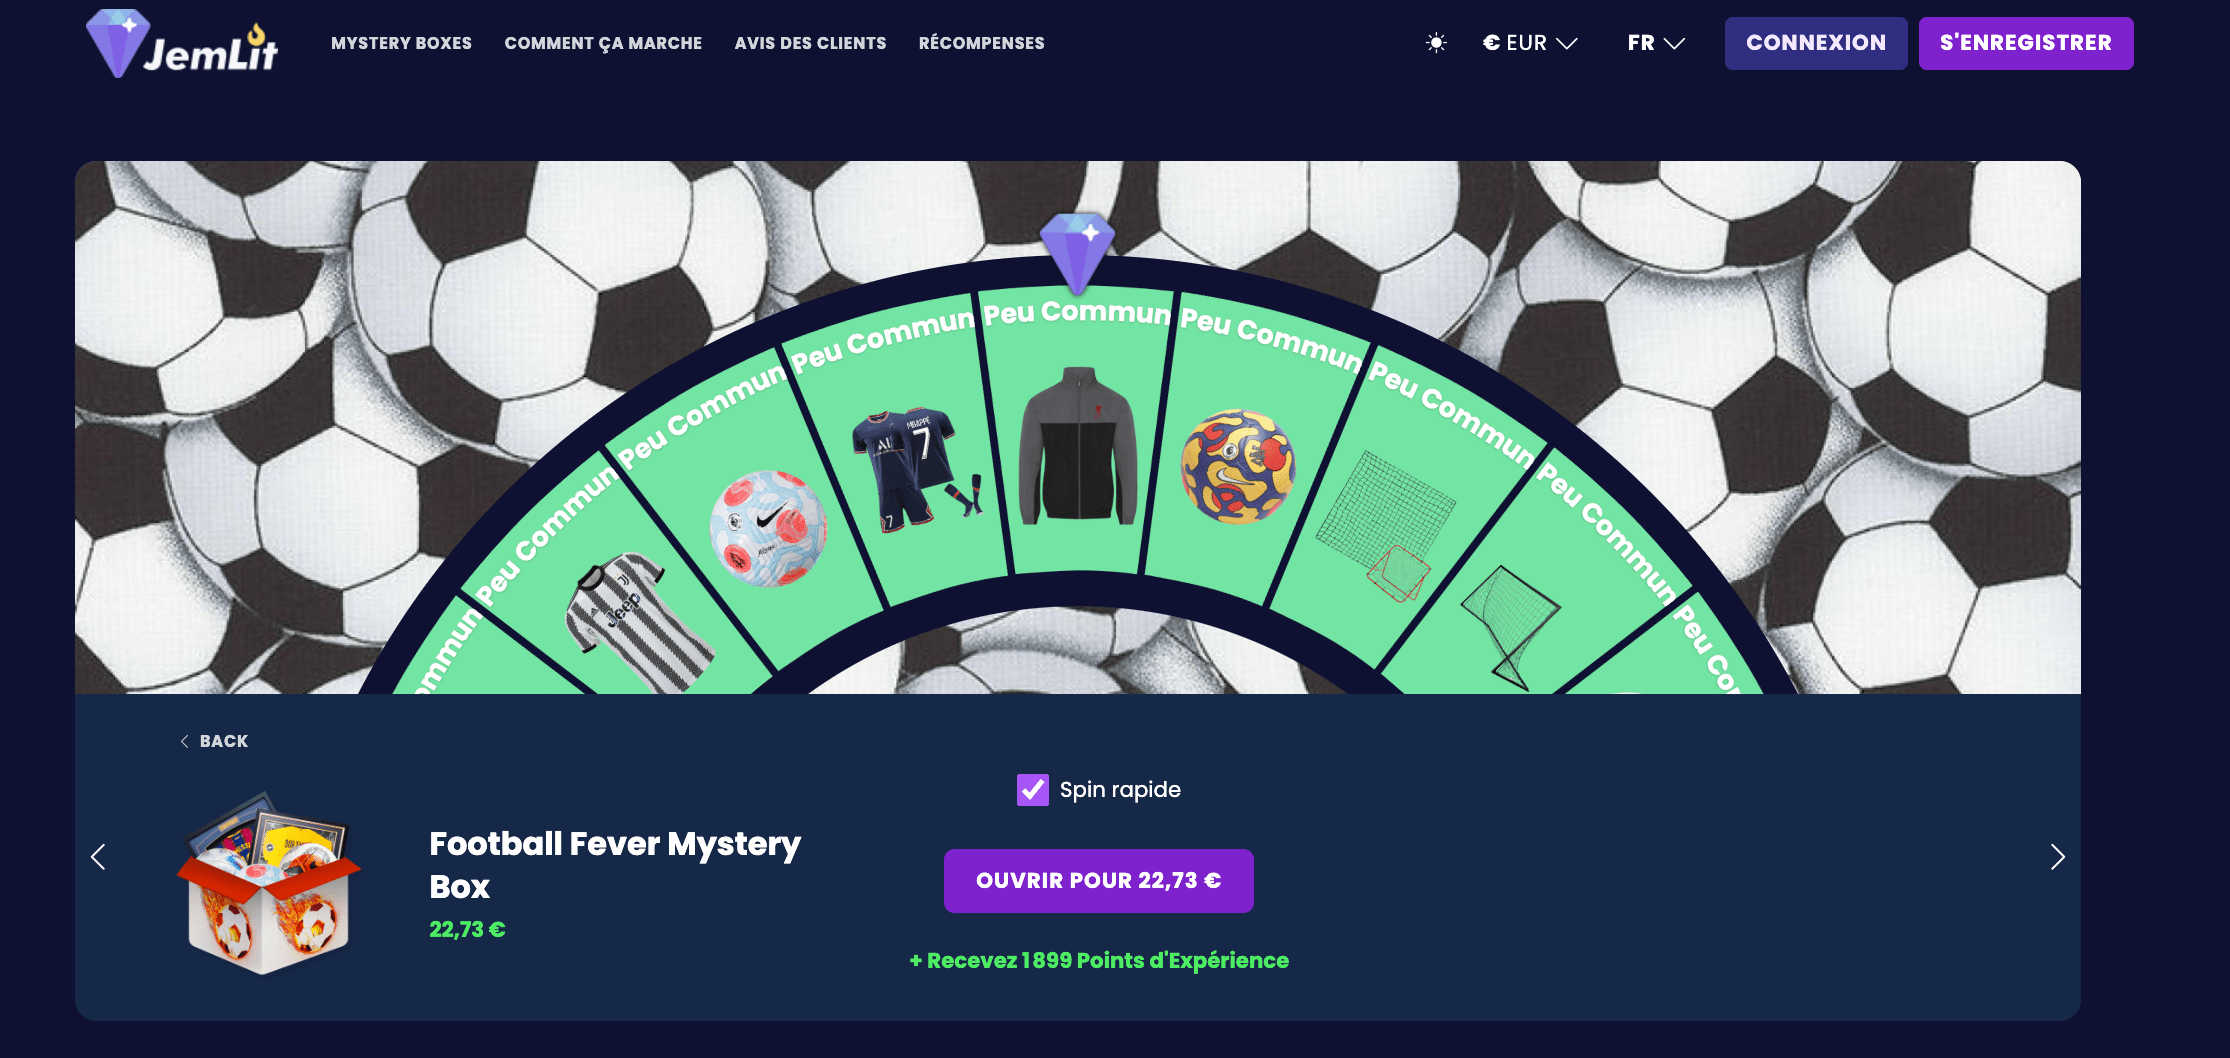2230x1058 pixels.
Task: Uncheck the Spin rapide checkbox
Action: point(1033,790)
